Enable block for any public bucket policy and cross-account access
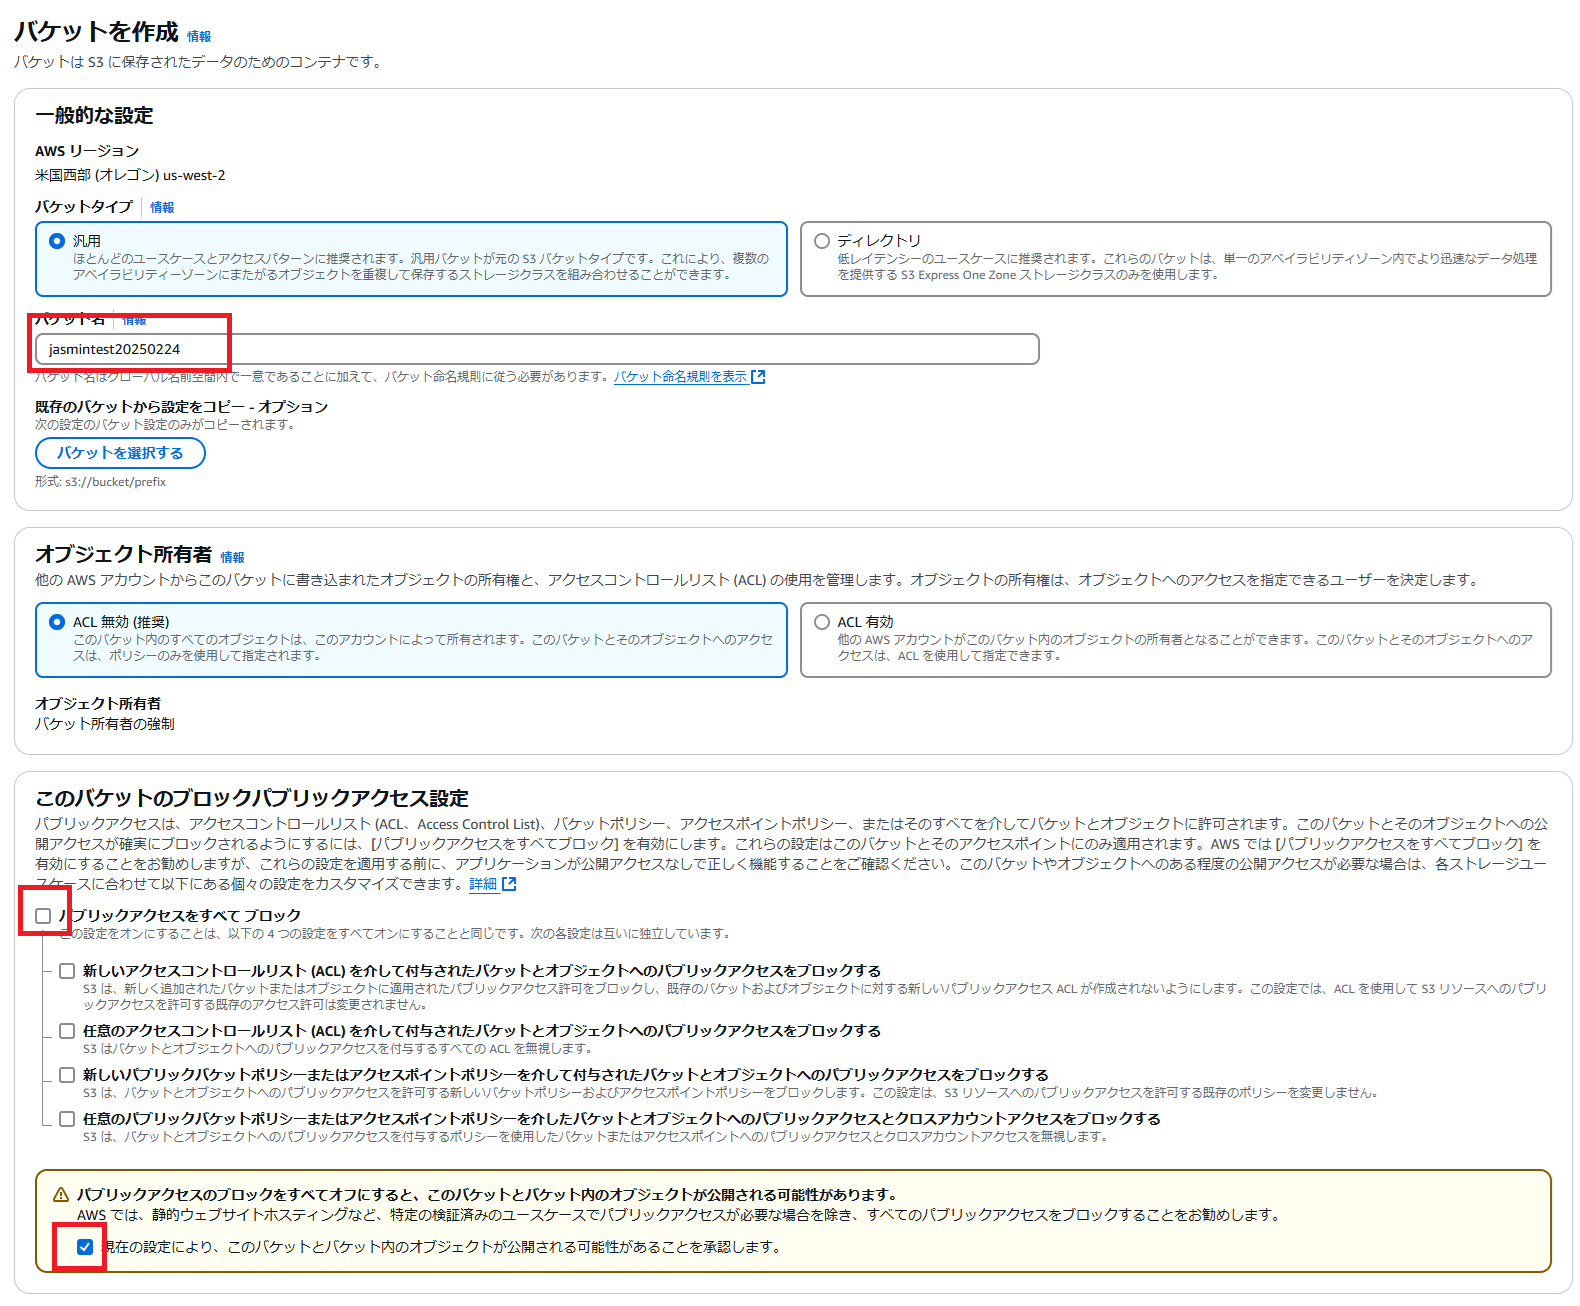This screenshot has width=1580, height=1306. 67,1119
